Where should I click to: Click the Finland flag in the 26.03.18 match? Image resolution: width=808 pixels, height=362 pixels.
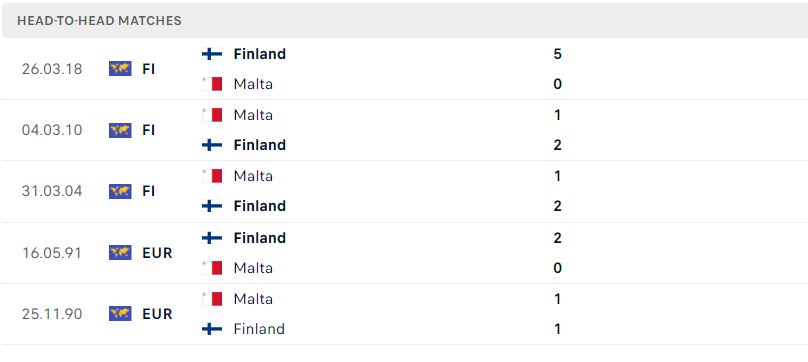pos(212,54)
